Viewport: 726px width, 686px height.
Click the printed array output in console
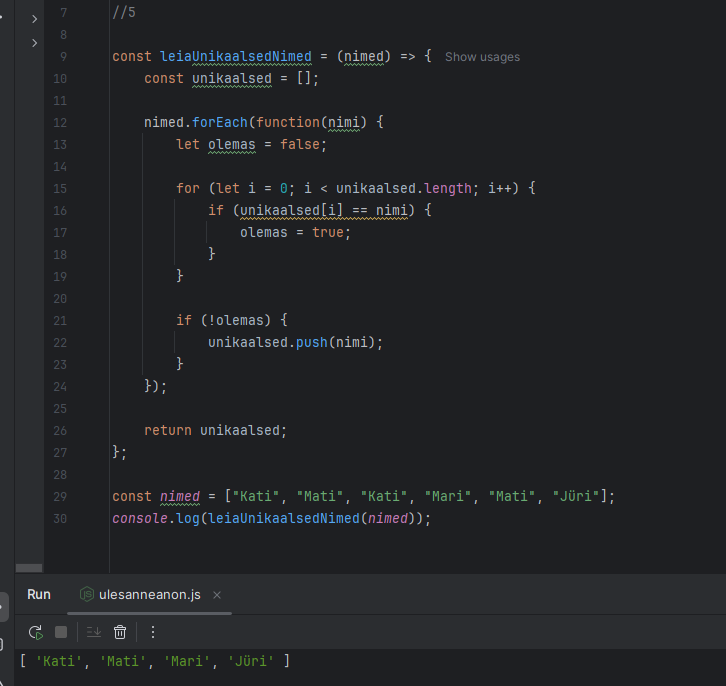154,661
